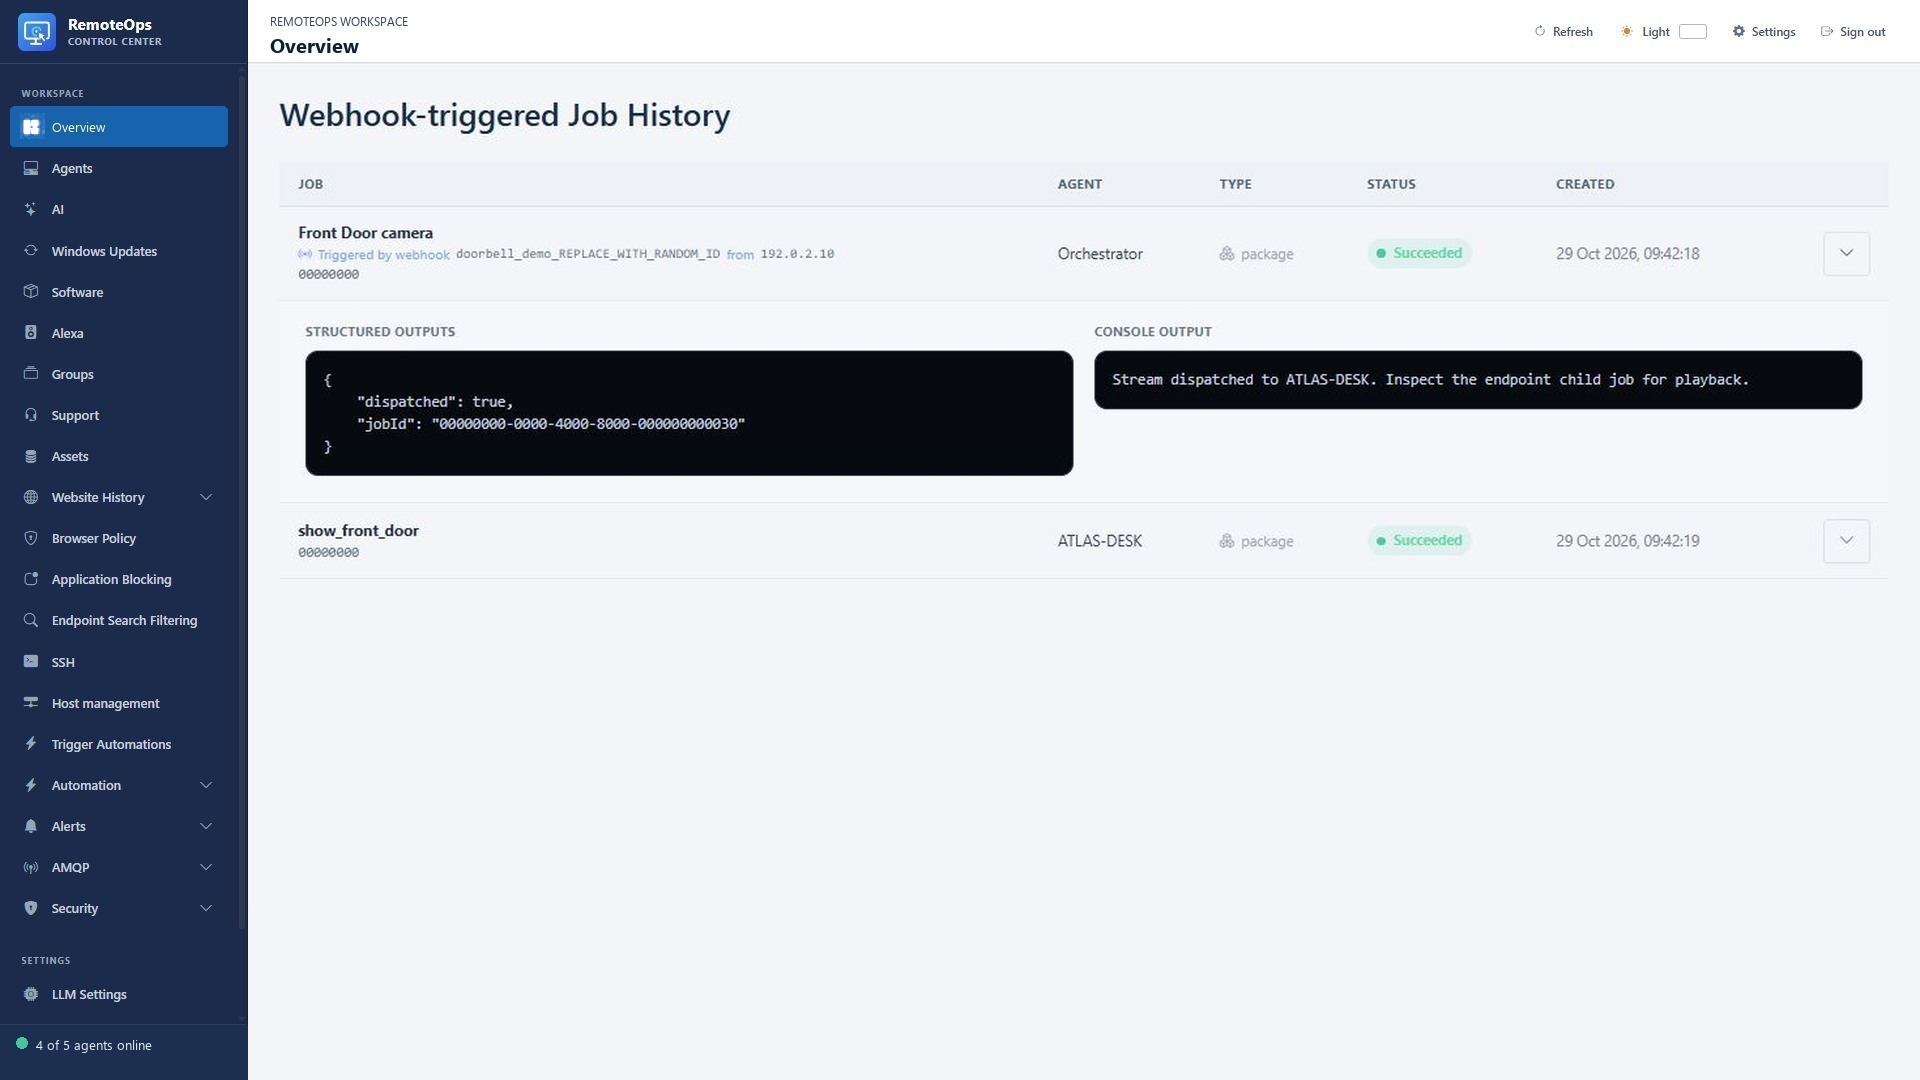The image size is (1920, 1080).
Task: Click the LLM Settings gear icon
Action: (x=31, y=994)
